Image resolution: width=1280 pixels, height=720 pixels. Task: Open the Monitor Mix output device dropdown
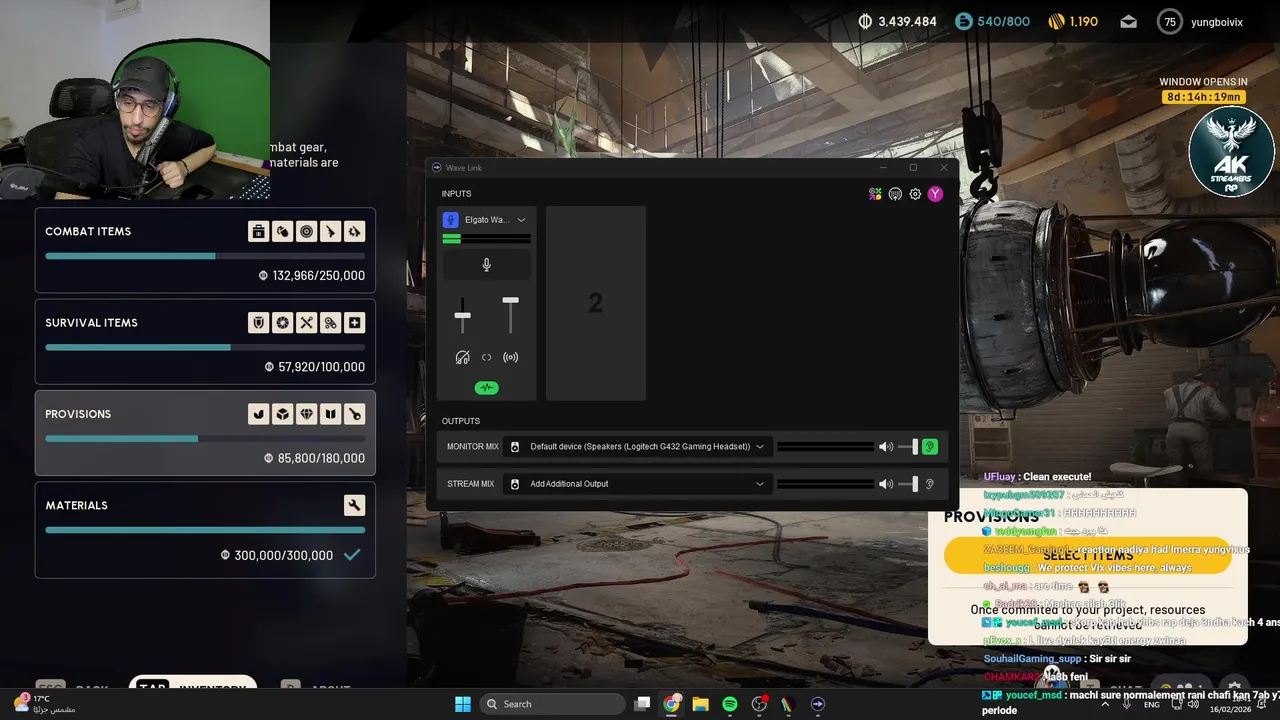tap(637, 447)
